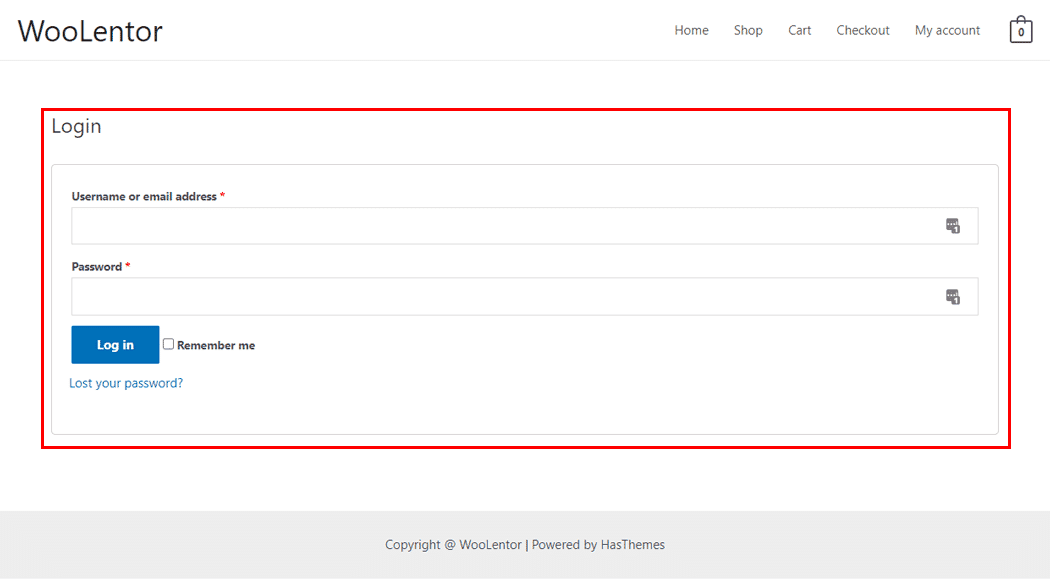Enable the Remember me checkbox

(168, 344)
